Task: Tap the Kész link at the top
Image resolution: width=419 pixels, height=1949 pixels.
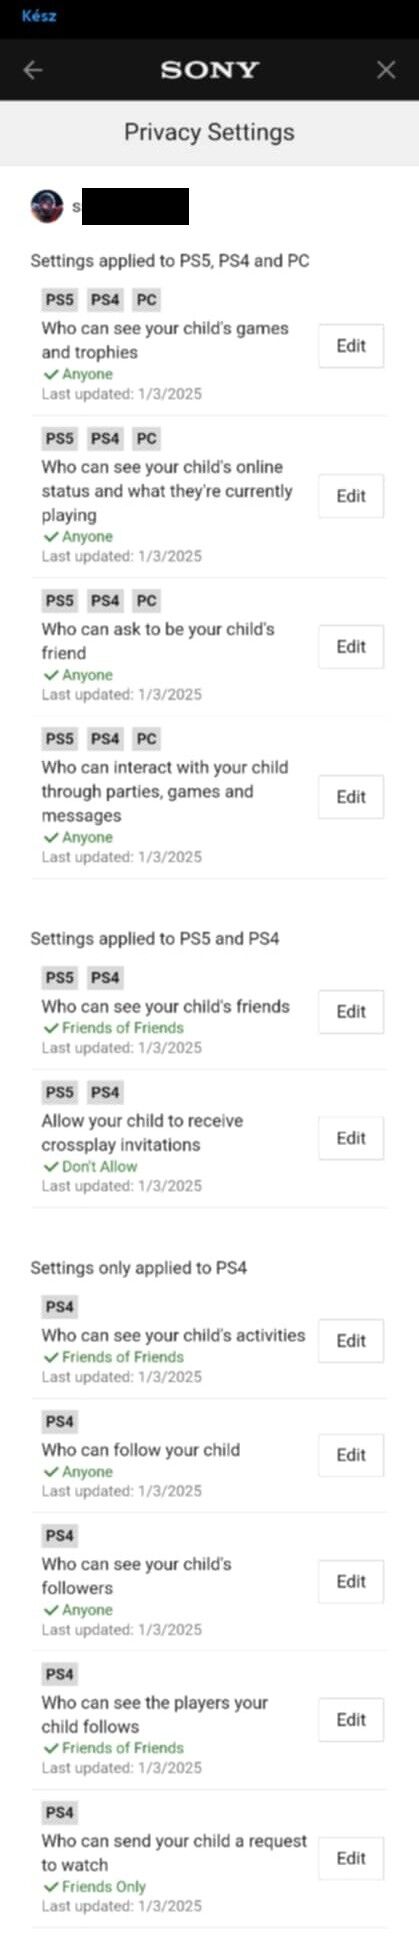Action: (39, 16)
